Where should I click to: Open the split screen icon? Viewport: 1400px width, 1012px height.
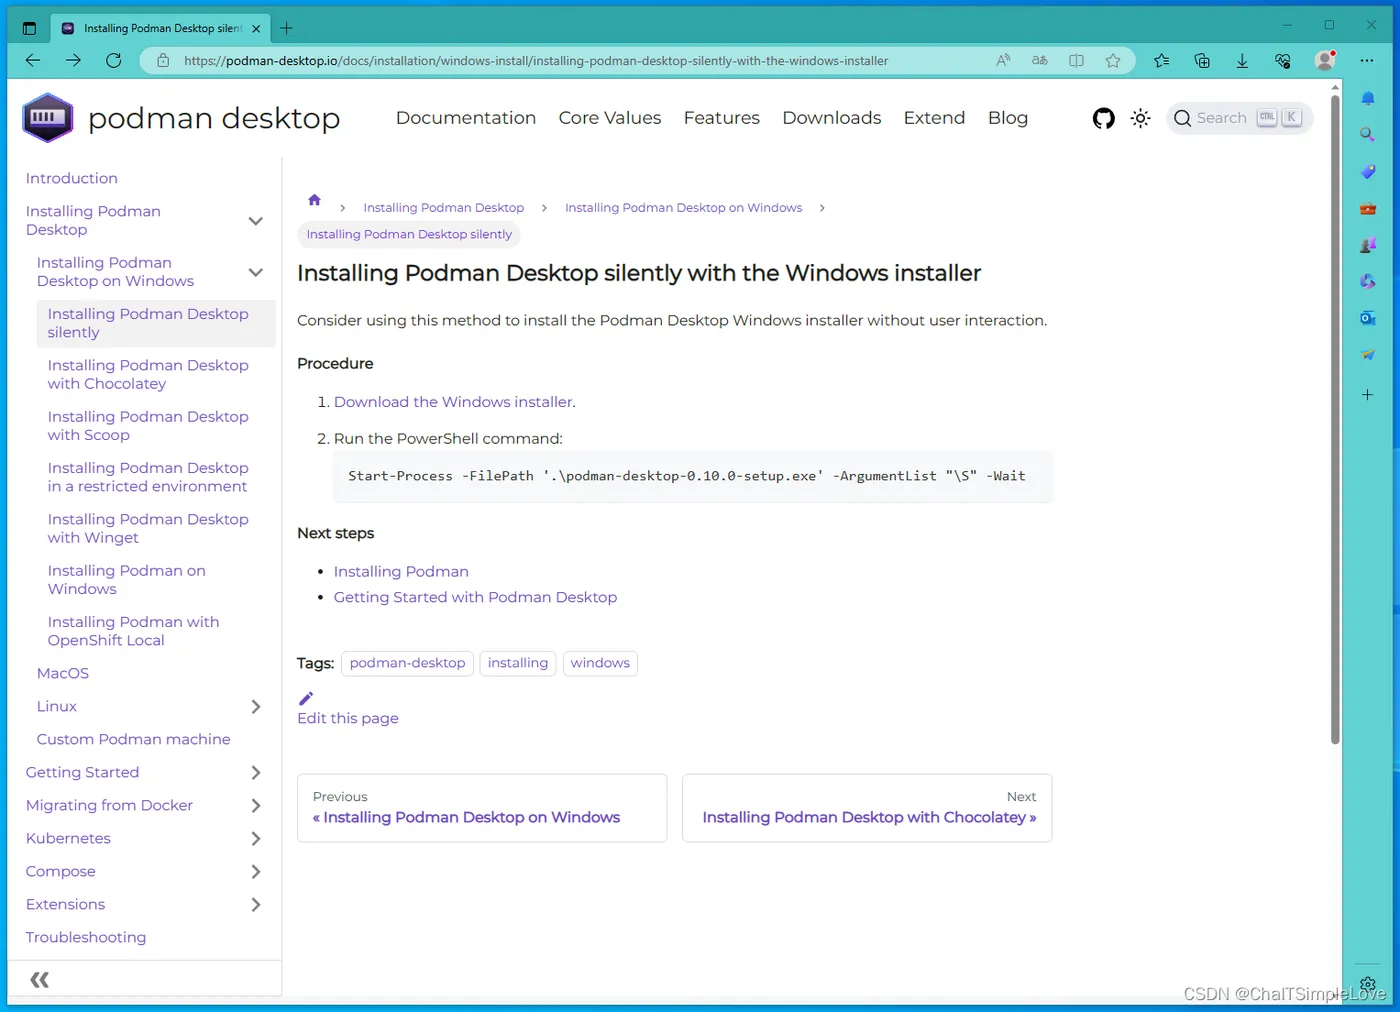click(1076, 61)
